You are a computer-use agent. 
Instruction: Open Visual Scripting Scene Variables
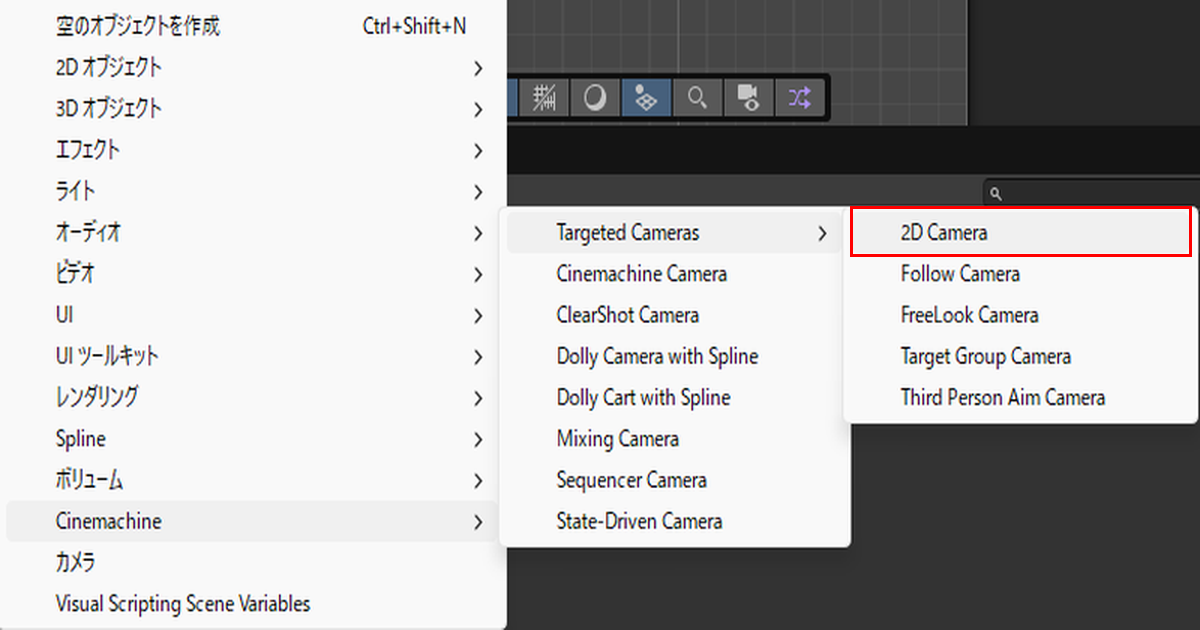[183, 604]
